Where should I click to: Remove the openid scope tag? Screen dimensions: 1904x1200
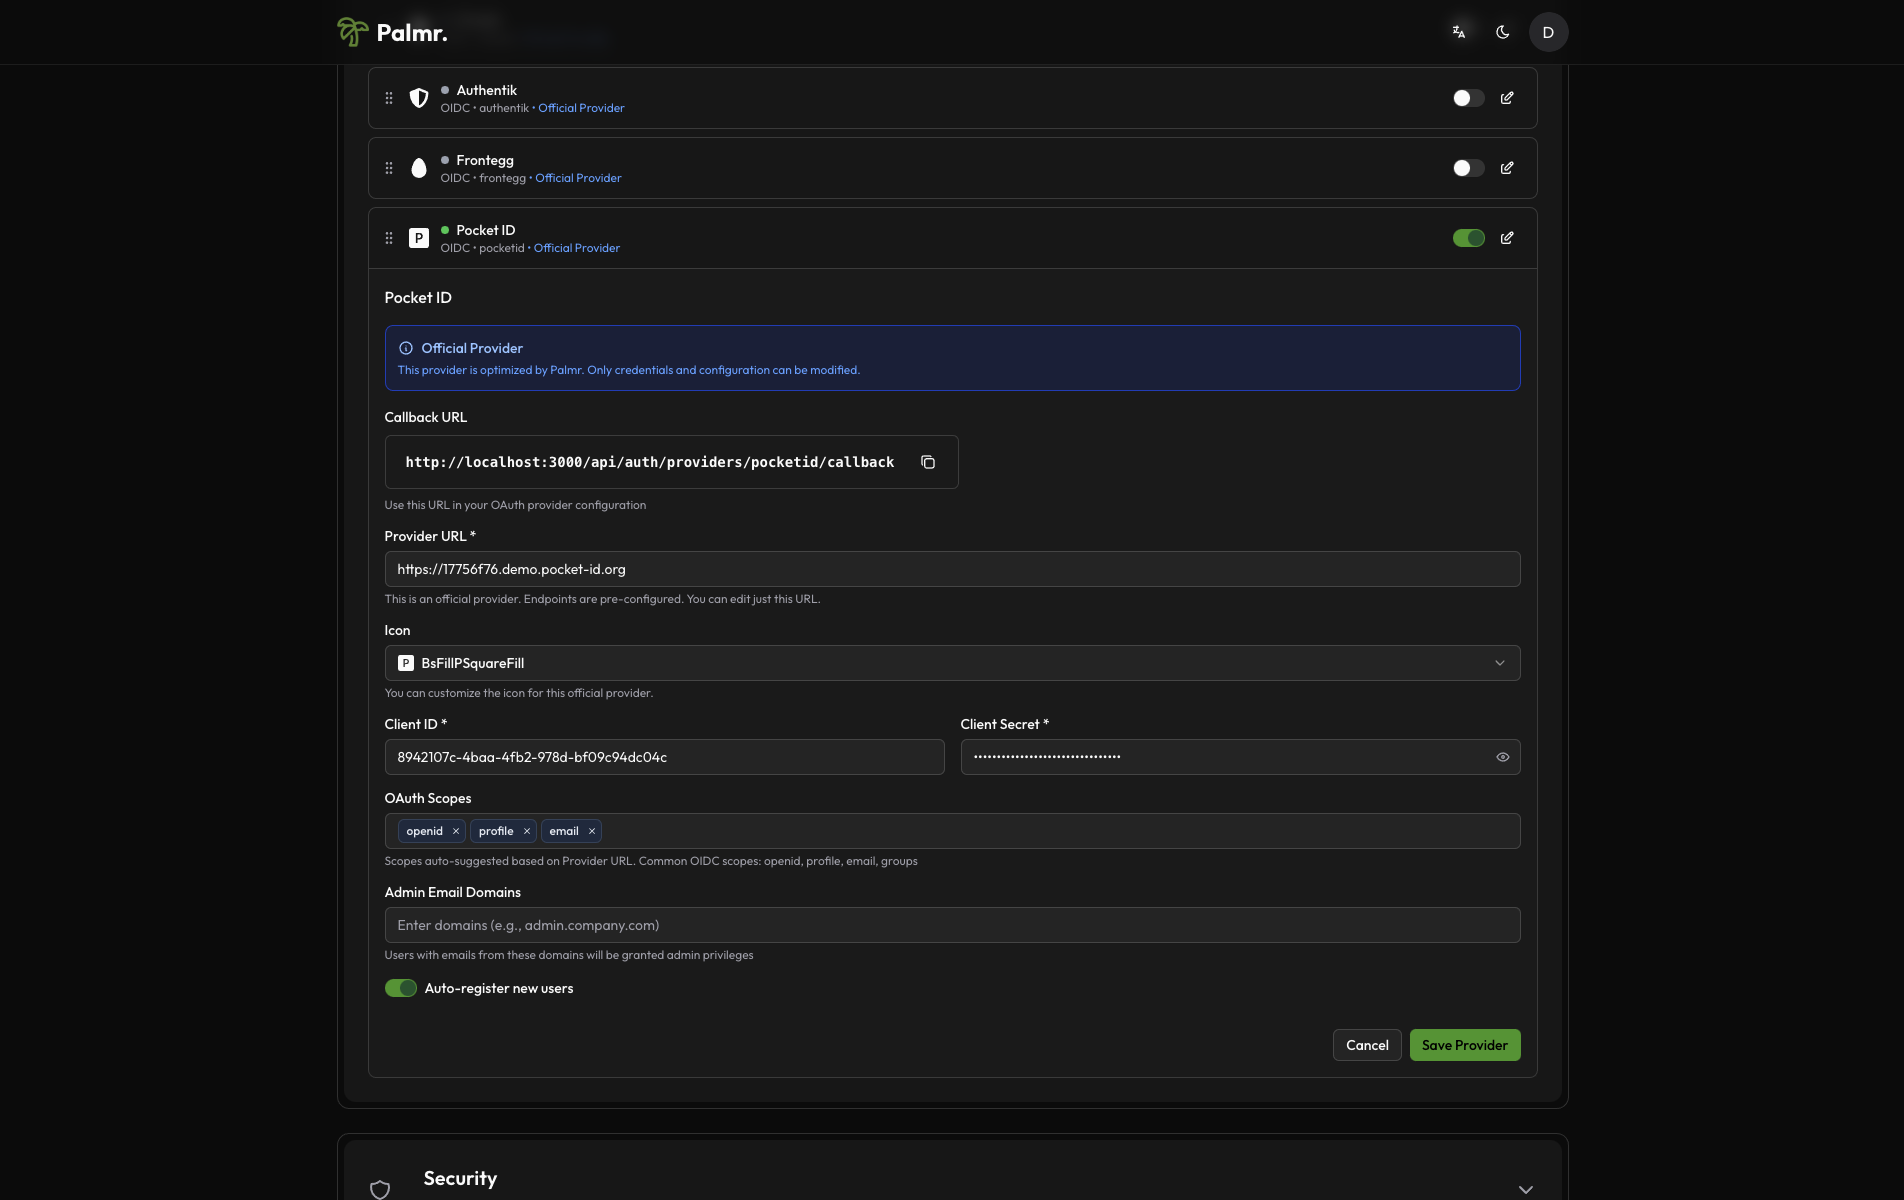pyautogui.click(x=456, y=831)
